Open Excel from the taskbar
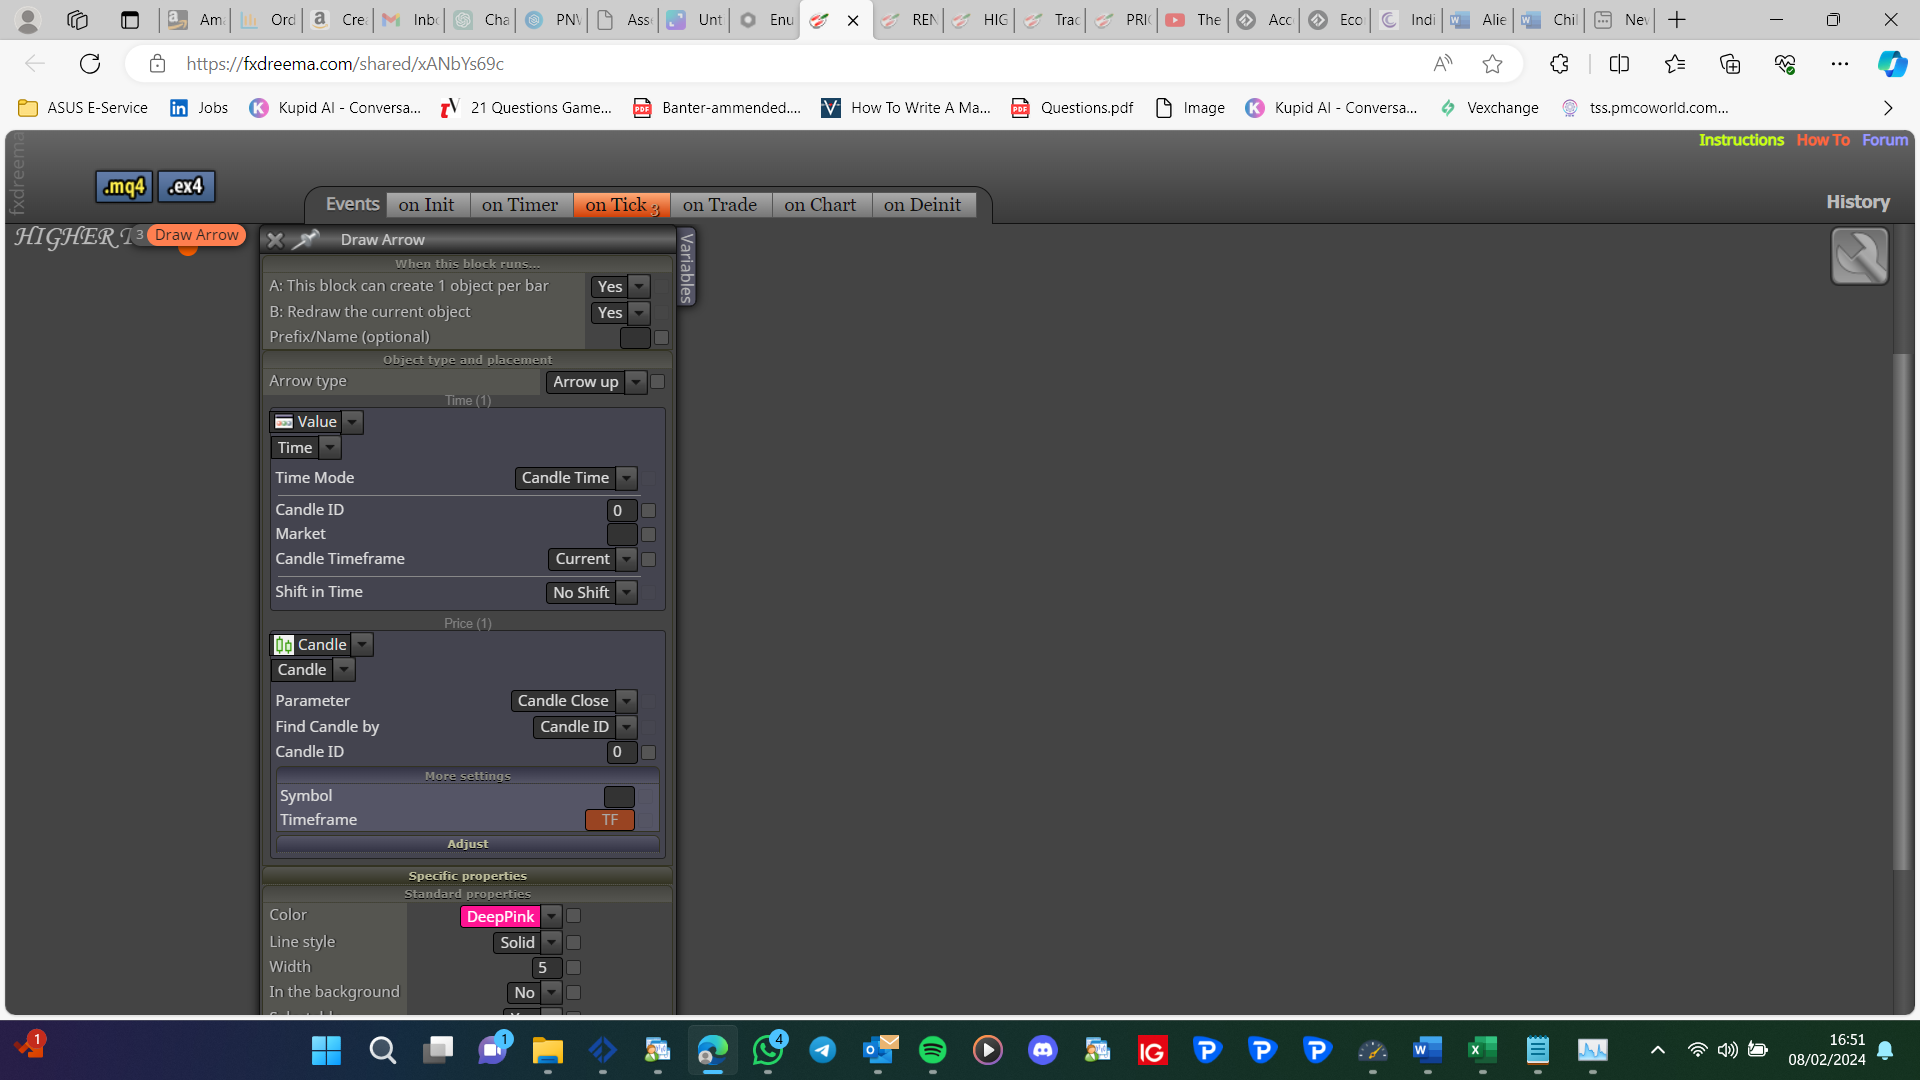The height and width of the screenshot is (1080, 1920). tap(1482, 1050)
